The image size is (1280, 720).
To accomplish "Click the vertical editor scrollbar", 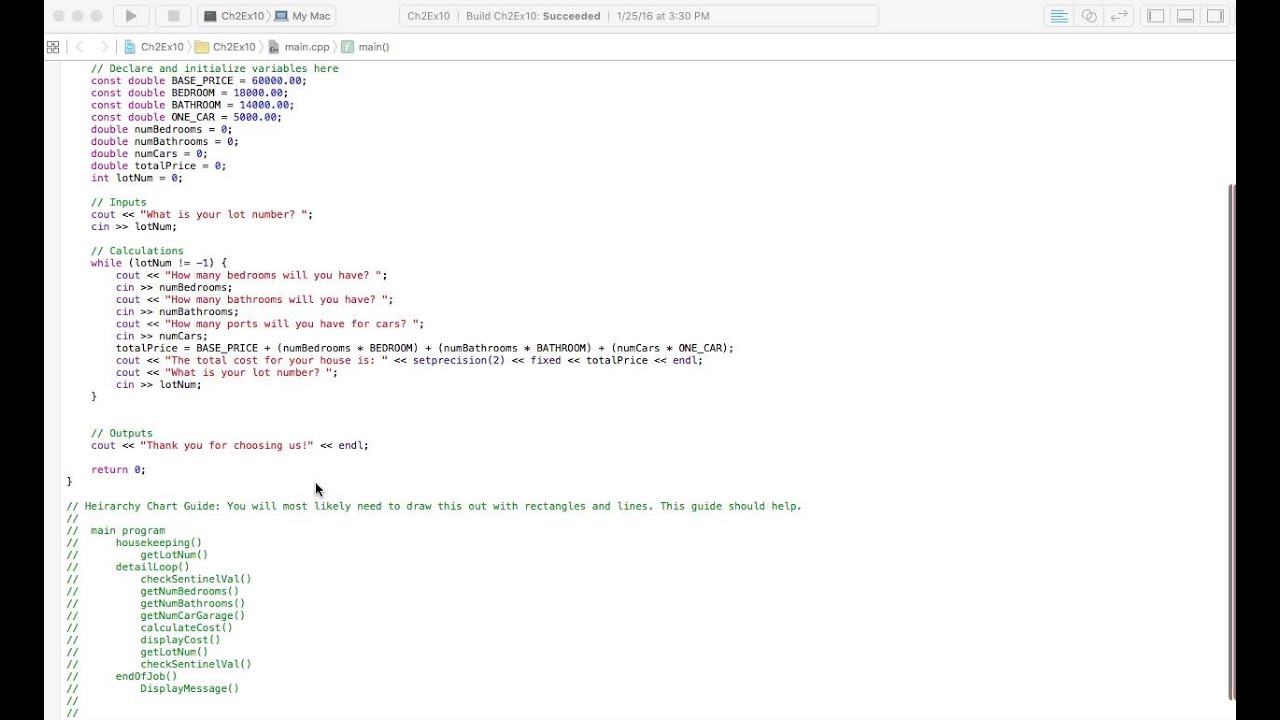I will [1231, 442].
